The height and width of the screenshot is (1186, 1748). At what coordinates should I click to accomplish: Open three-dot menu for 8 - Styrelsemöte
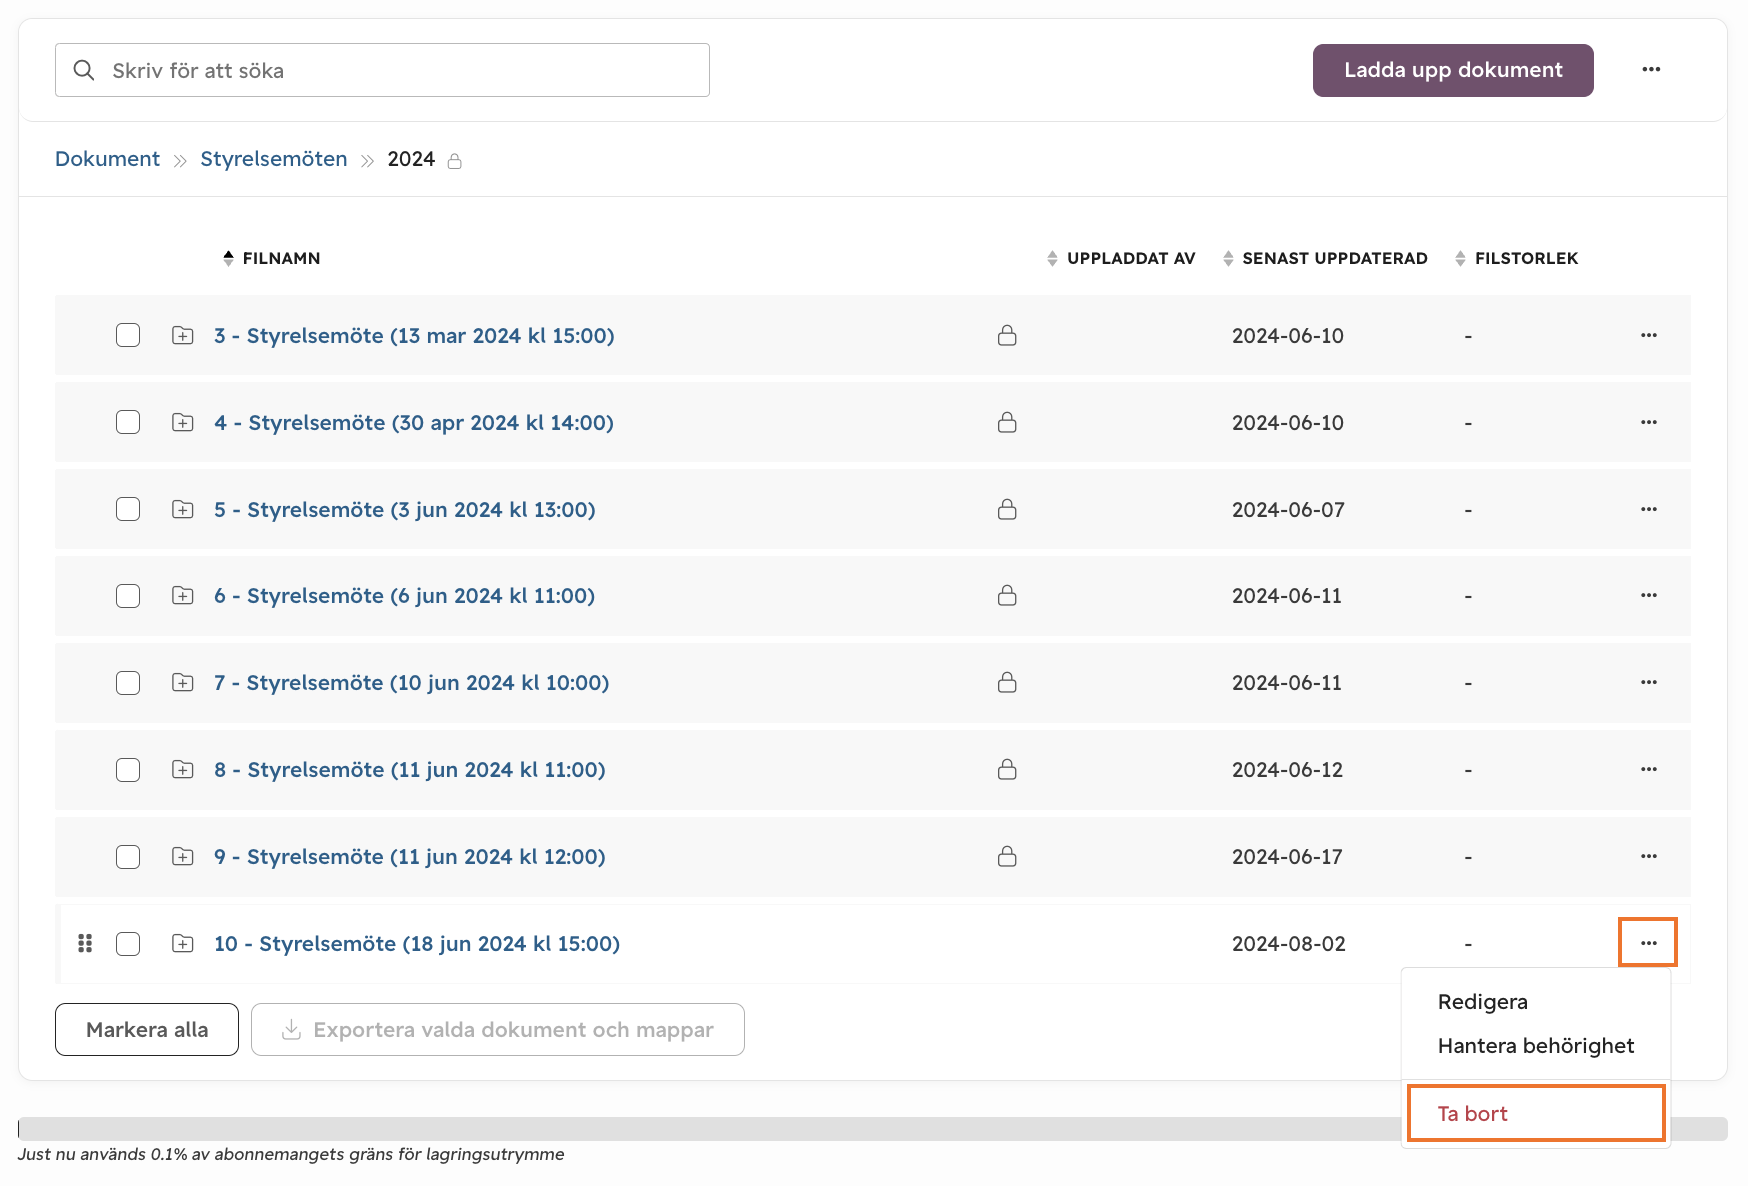point(1649,769)
